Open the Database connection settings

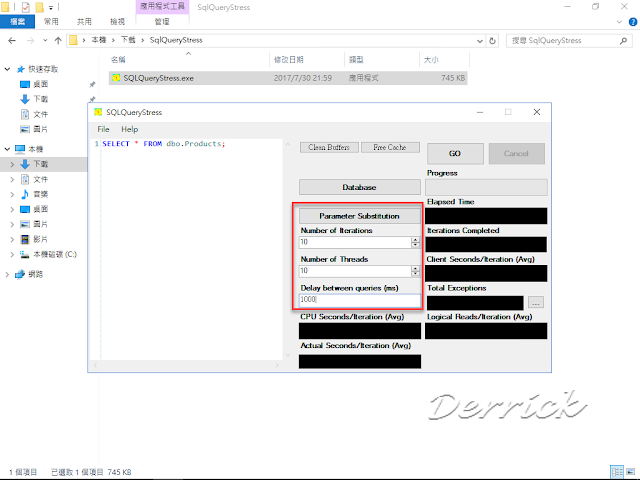click(359, 187)
